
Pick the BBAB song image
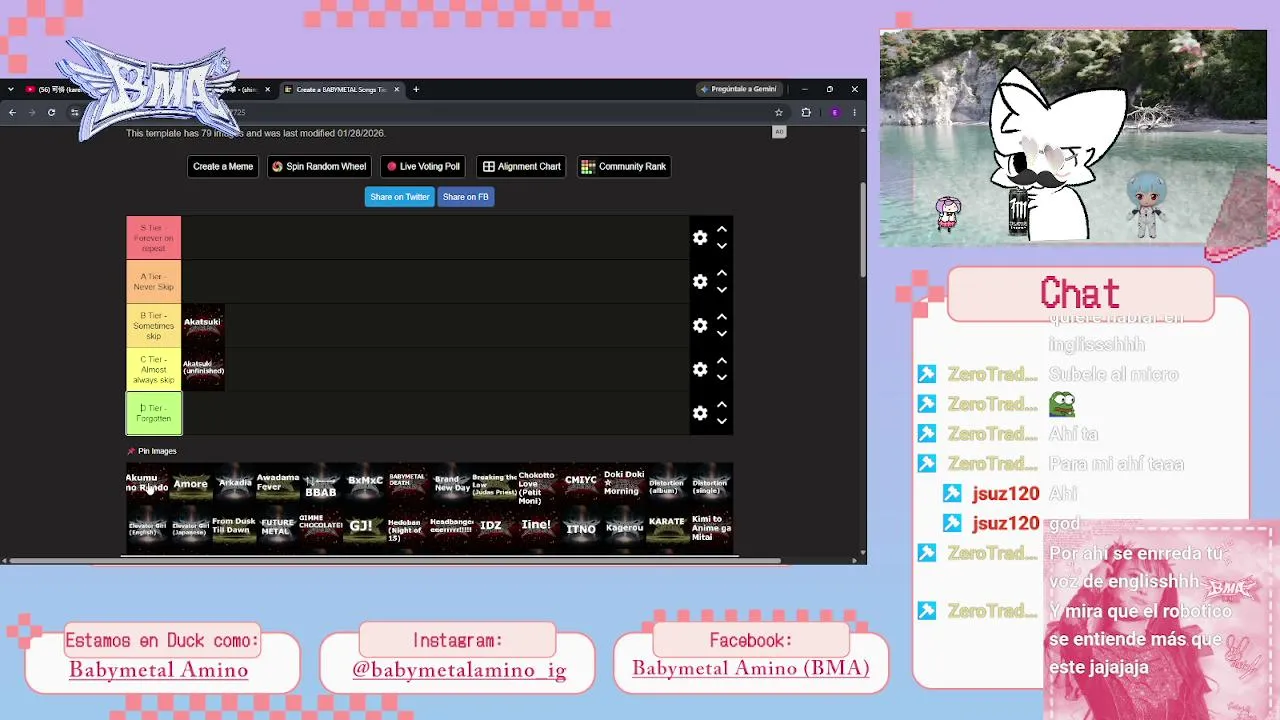(321, 484)
